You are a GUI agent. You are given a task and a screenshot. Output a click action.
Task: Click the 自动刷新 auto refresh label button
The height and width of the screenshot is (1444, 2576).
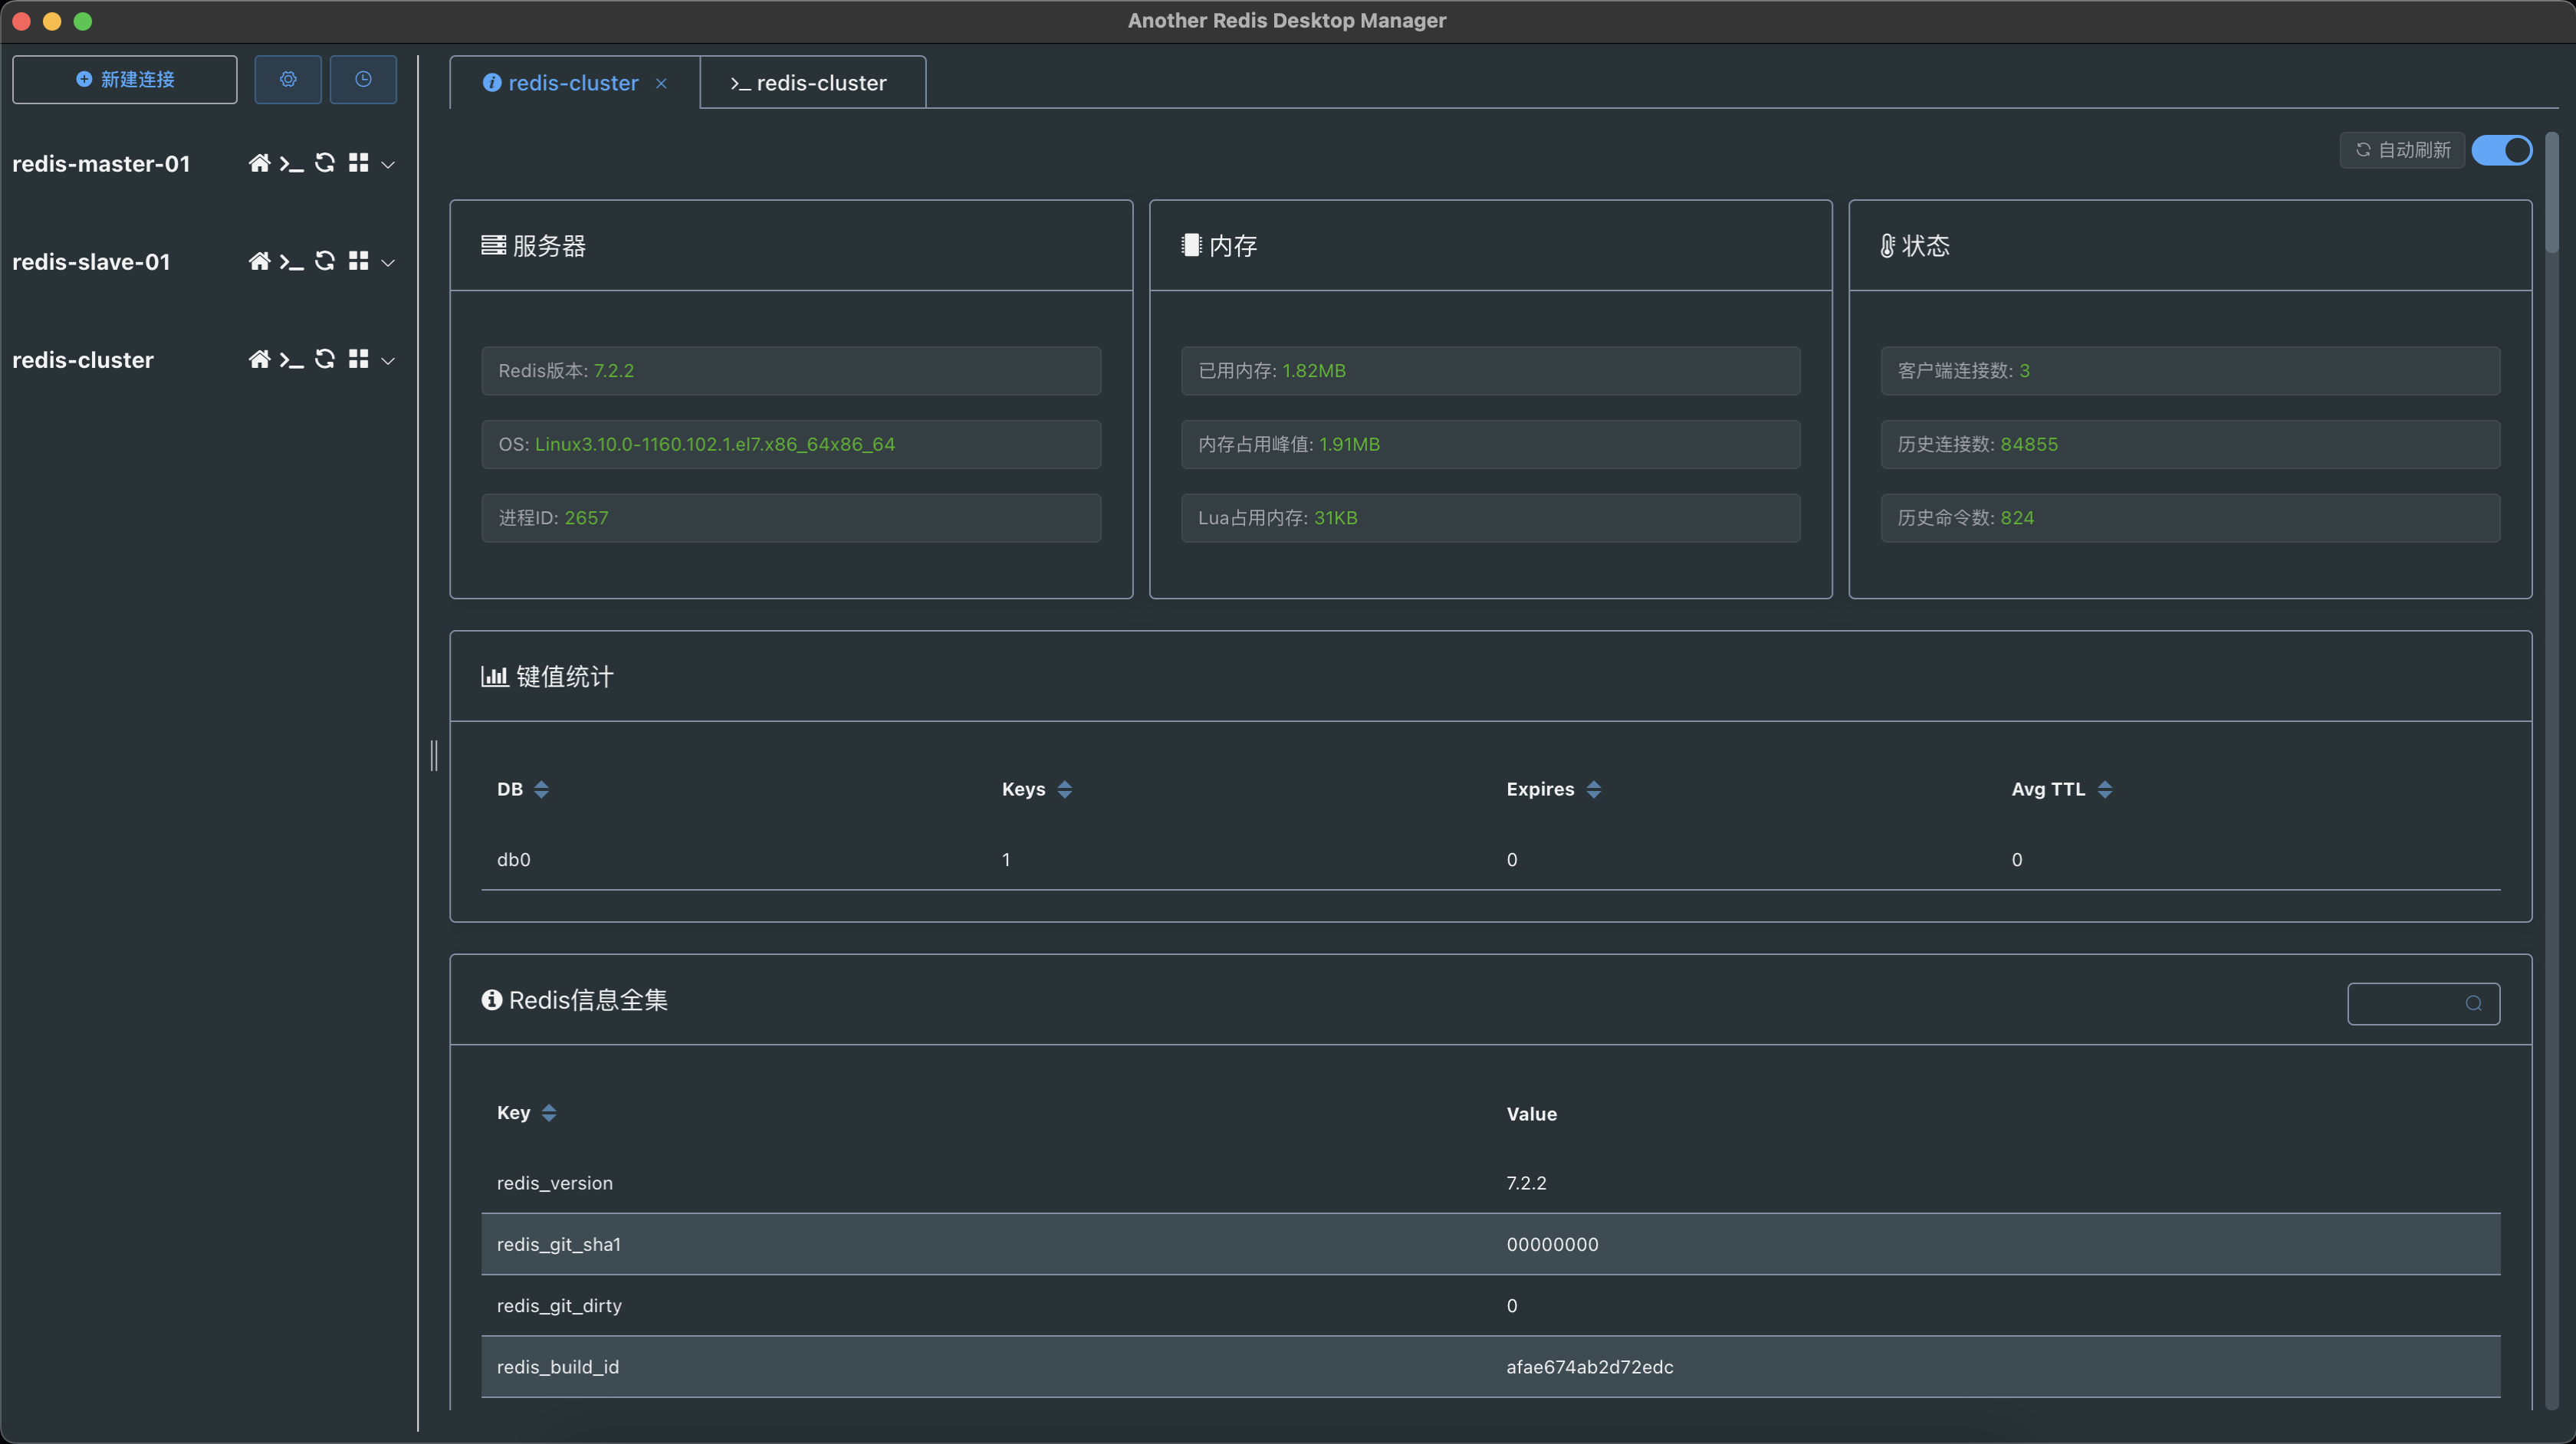[2402, 150]
